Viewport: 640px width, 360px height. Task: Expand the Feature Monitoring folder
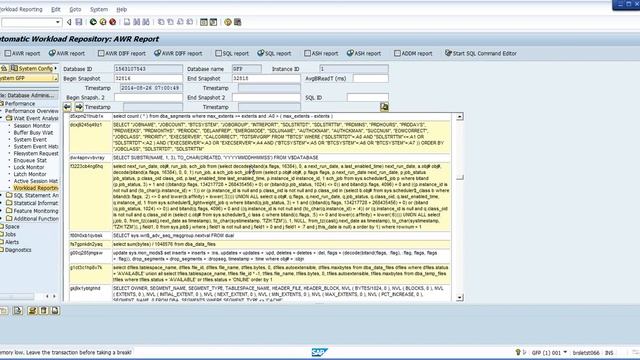2,211
